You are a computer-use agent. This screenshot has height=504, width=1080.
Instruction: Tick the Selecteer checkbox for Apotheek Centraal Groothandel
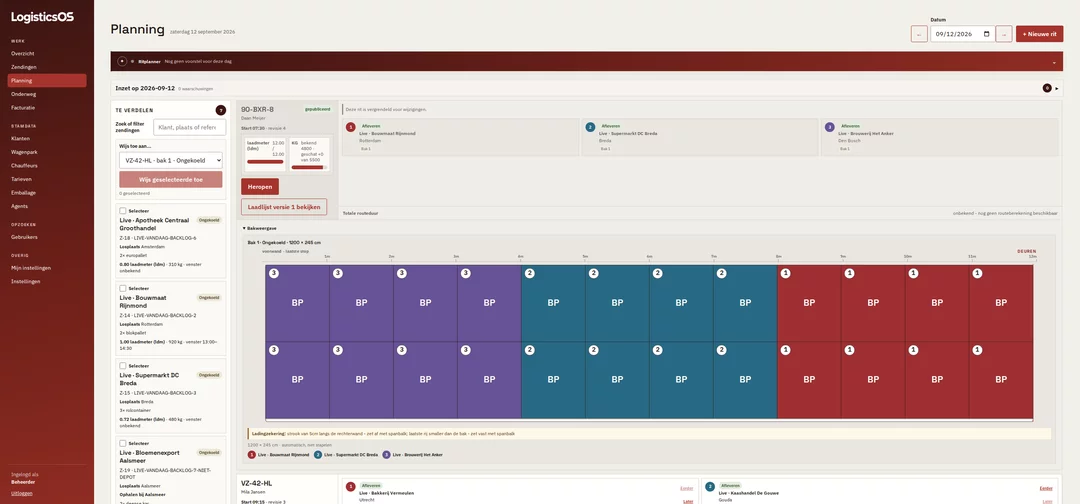tap(123, 211)
